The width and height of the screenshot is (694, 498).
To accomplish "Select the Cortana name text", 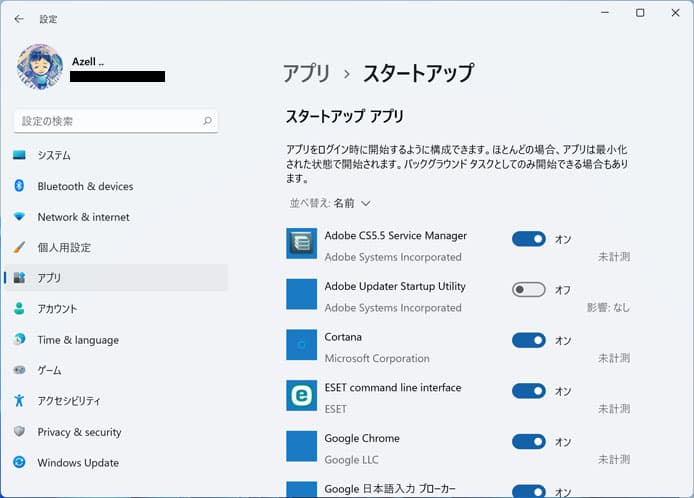I will pos(343,337).
